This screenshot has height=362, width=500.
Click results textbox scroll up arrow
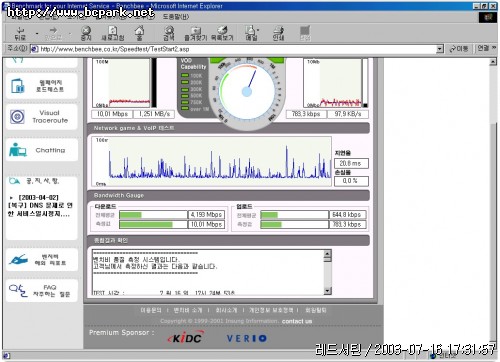point(327,255)
